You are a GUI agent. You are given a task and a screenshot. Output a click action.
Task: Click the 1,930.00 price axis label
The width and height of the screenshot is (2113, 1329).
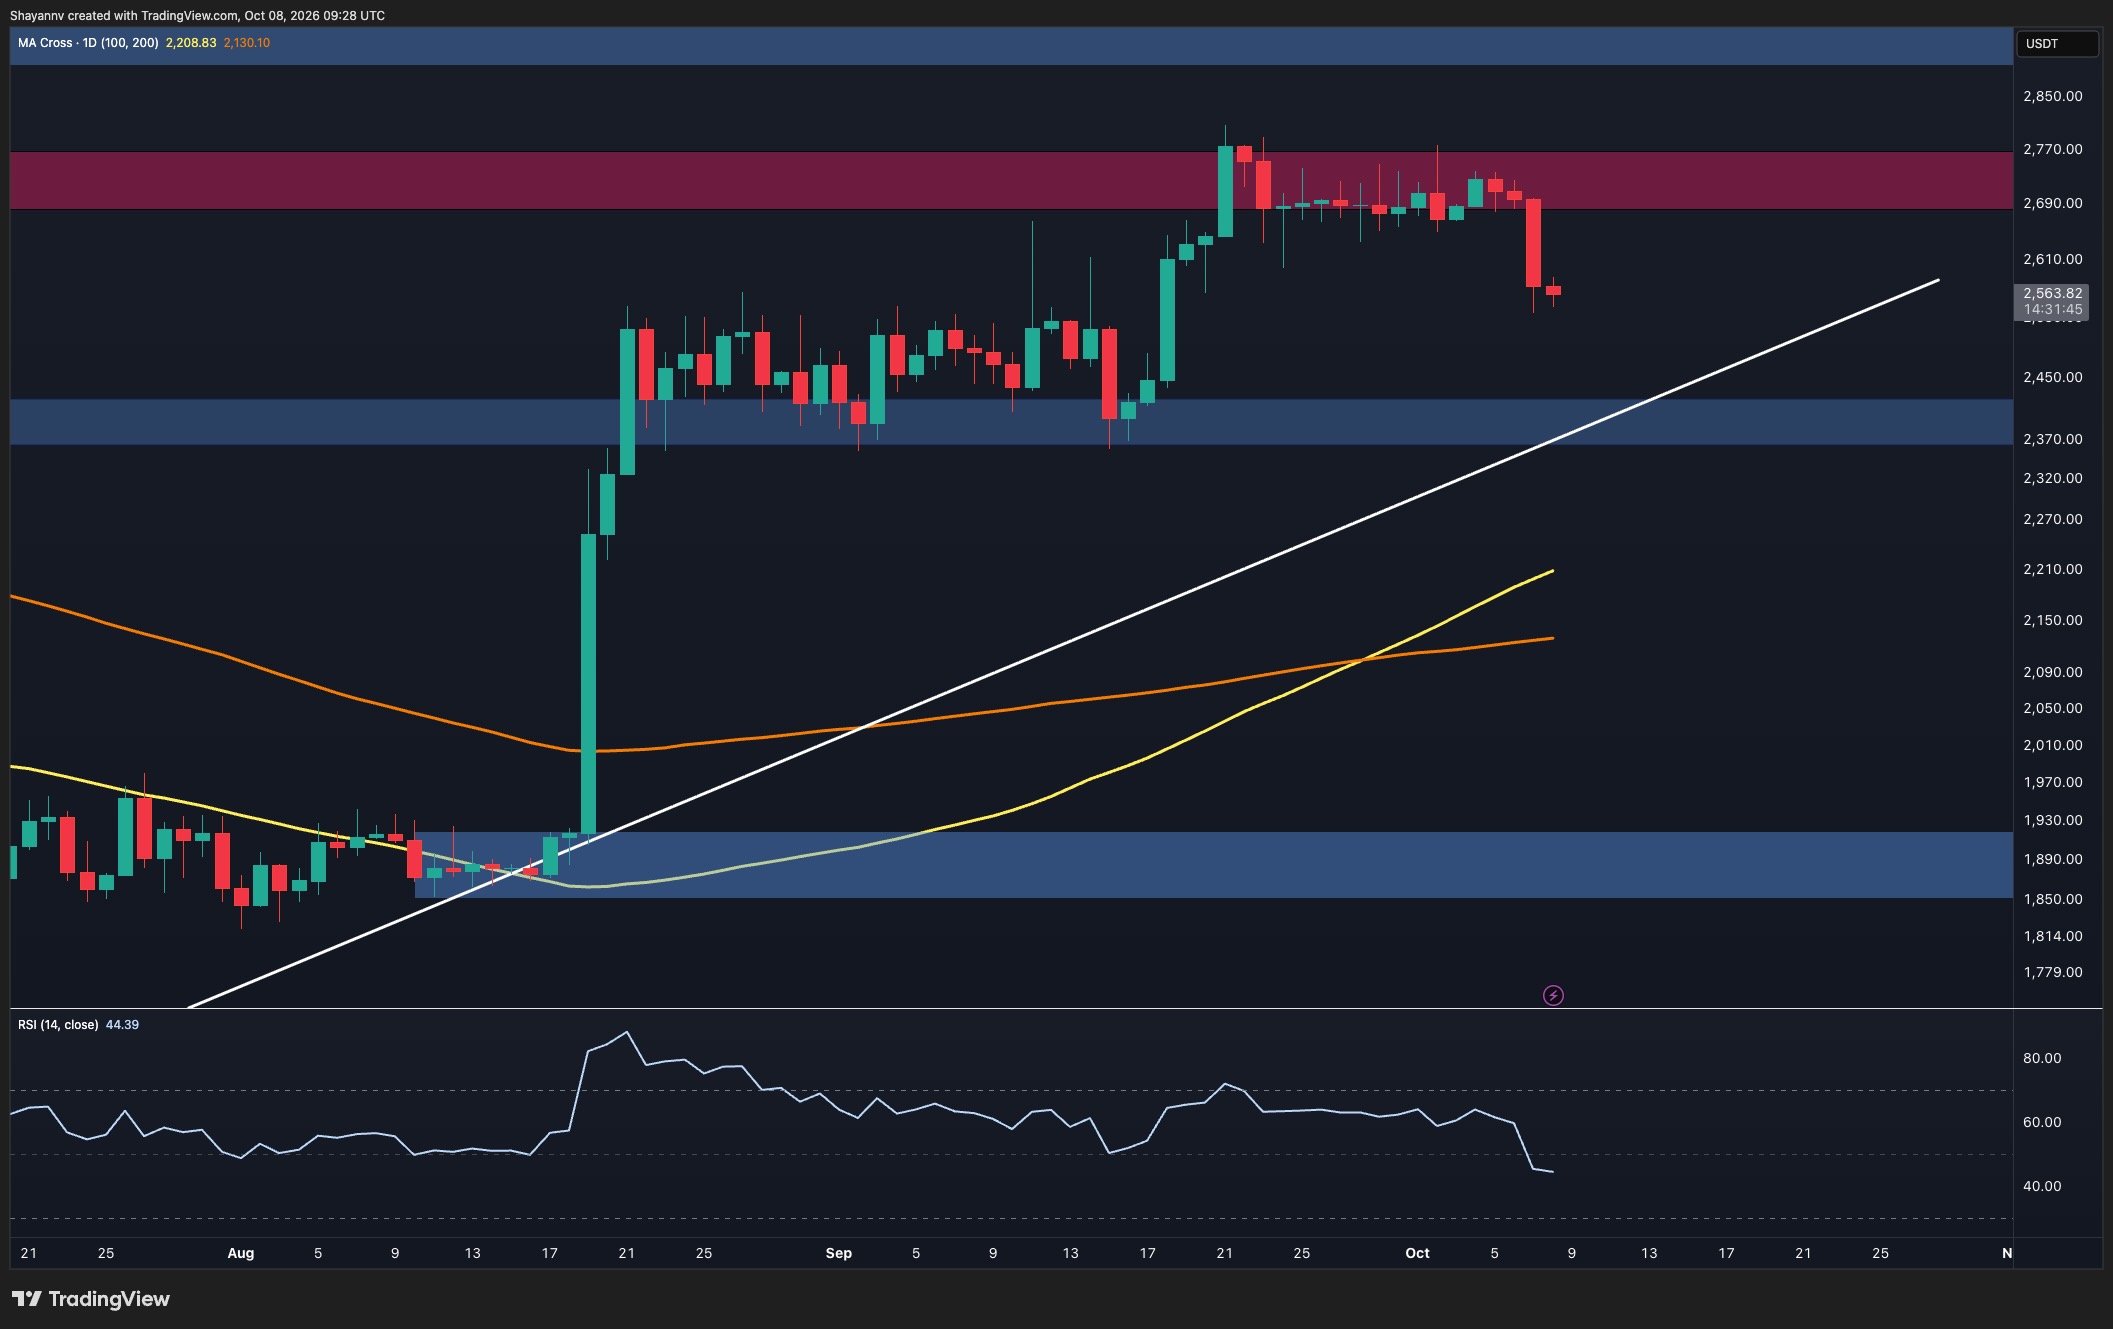[x=2052, y=820]
